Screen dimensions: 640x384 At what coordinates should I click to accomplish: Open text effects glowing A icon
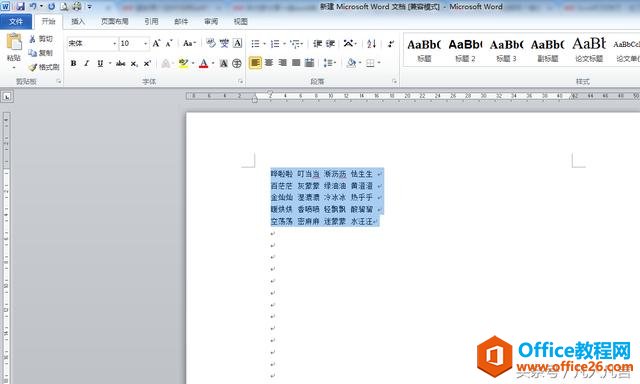pos(165,63)
